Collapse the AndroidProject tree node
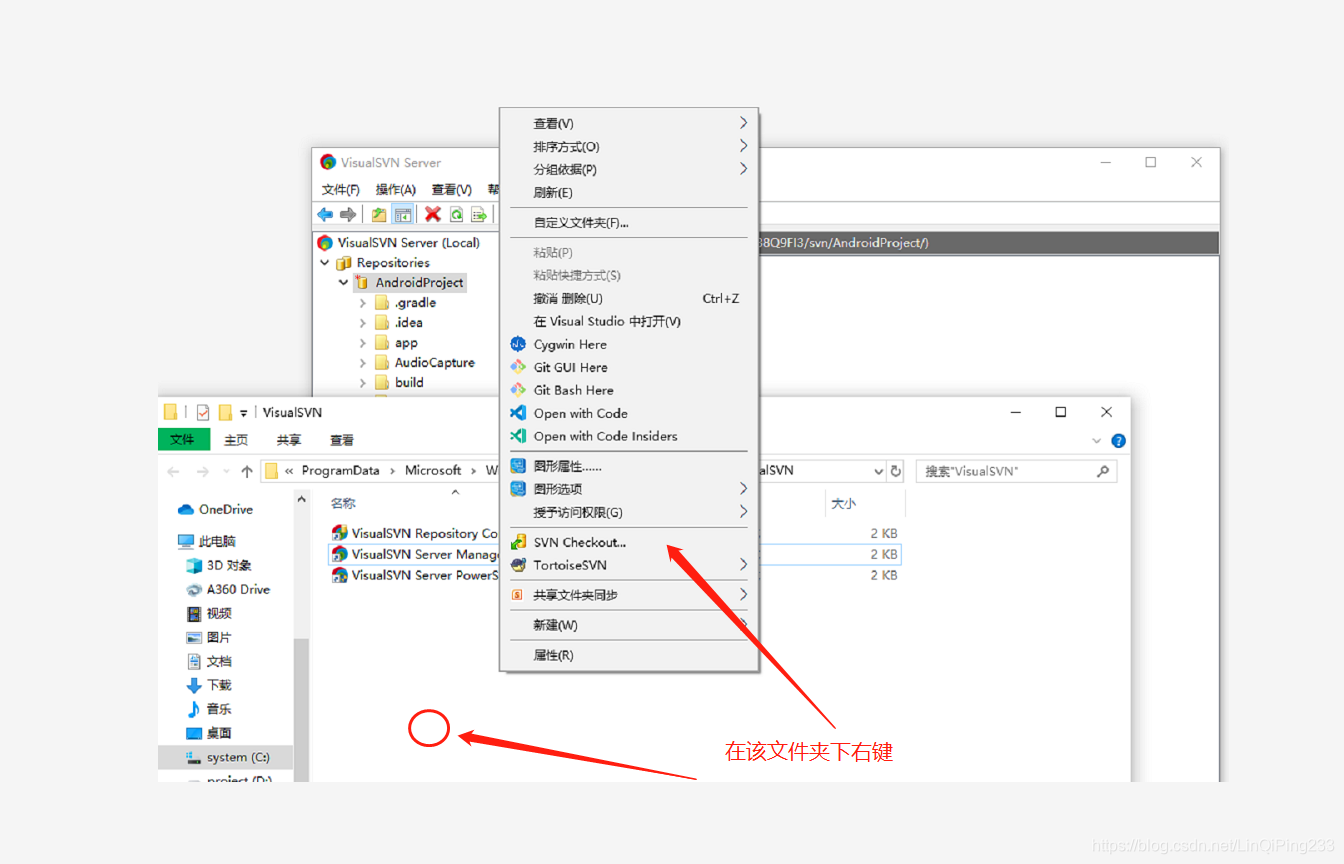 (x=344, y=283)
